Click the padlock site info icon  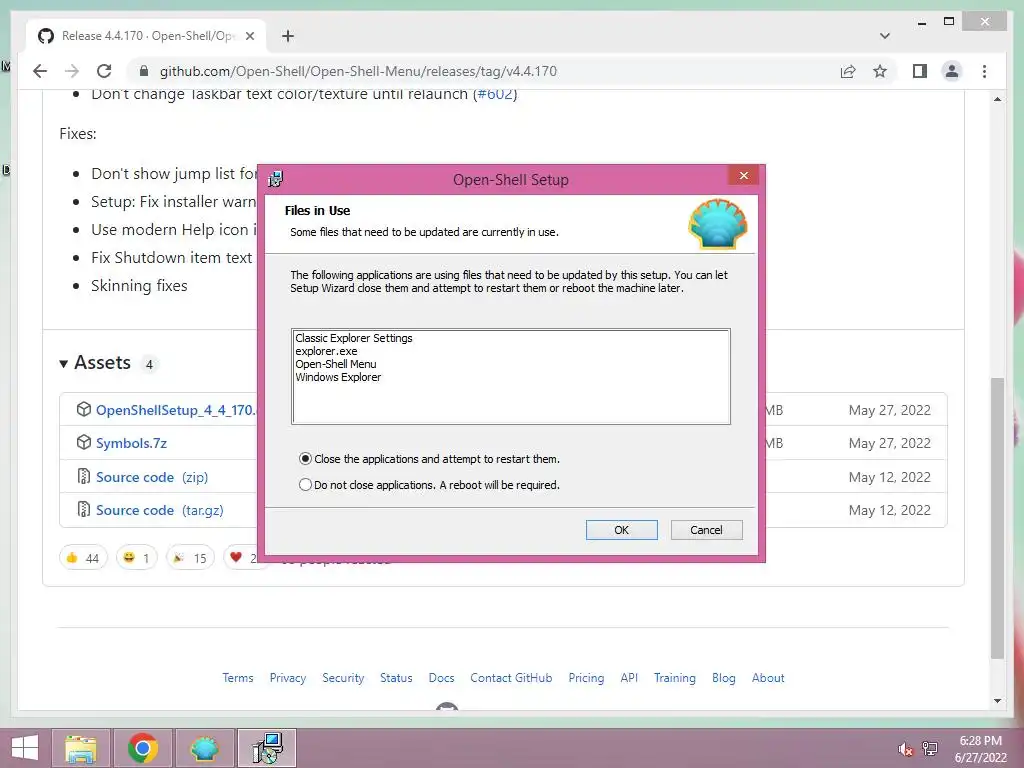click(144, 71)
